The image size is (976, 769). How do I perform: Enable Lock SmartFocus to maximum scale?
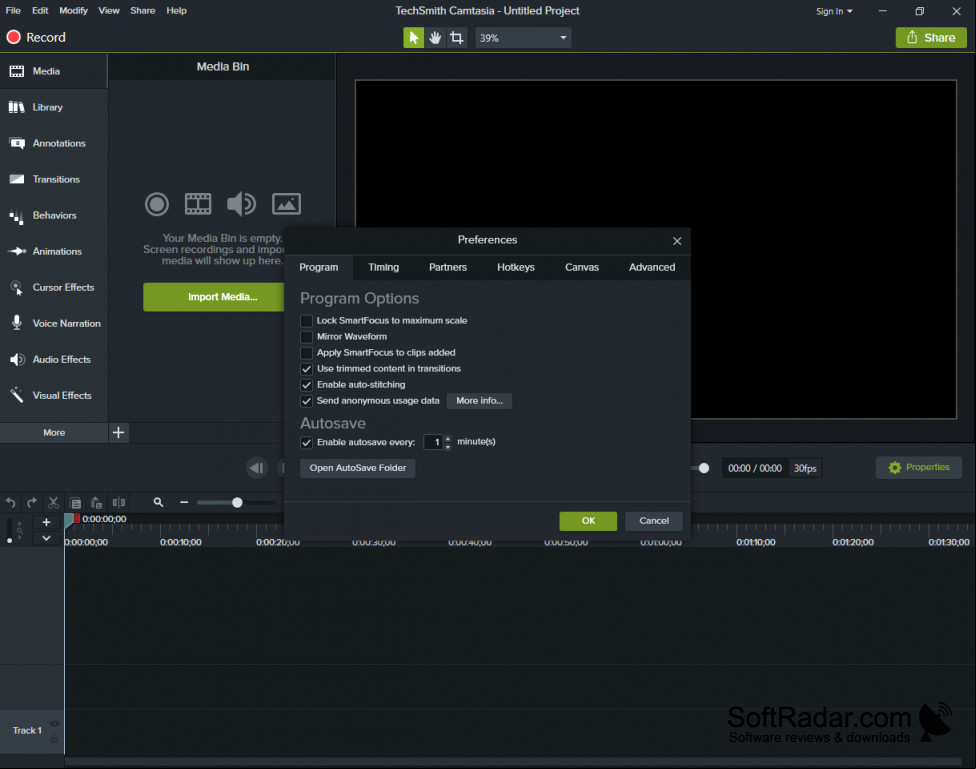pos(306,321)
